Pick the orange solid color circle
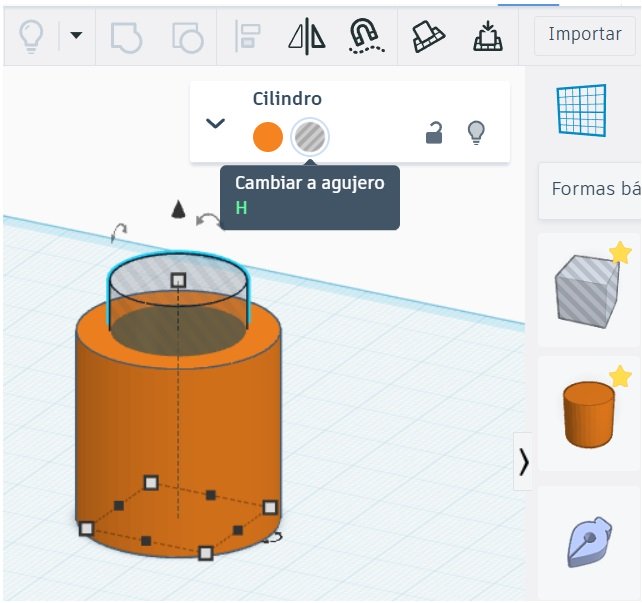This screenshot has height=603, width=642. 268,136
